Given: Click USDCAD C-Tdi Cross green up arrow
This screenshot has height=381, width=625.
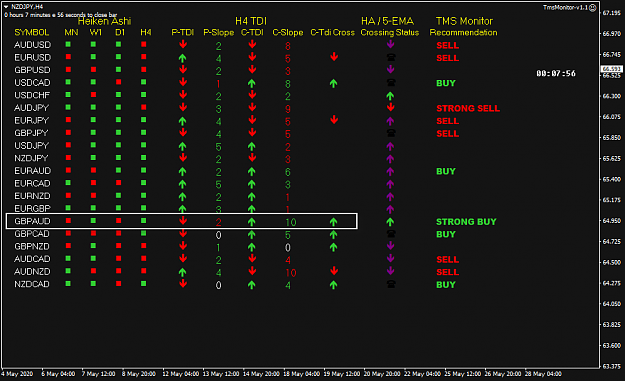Looking at the screenshot, I should point(334,83).
